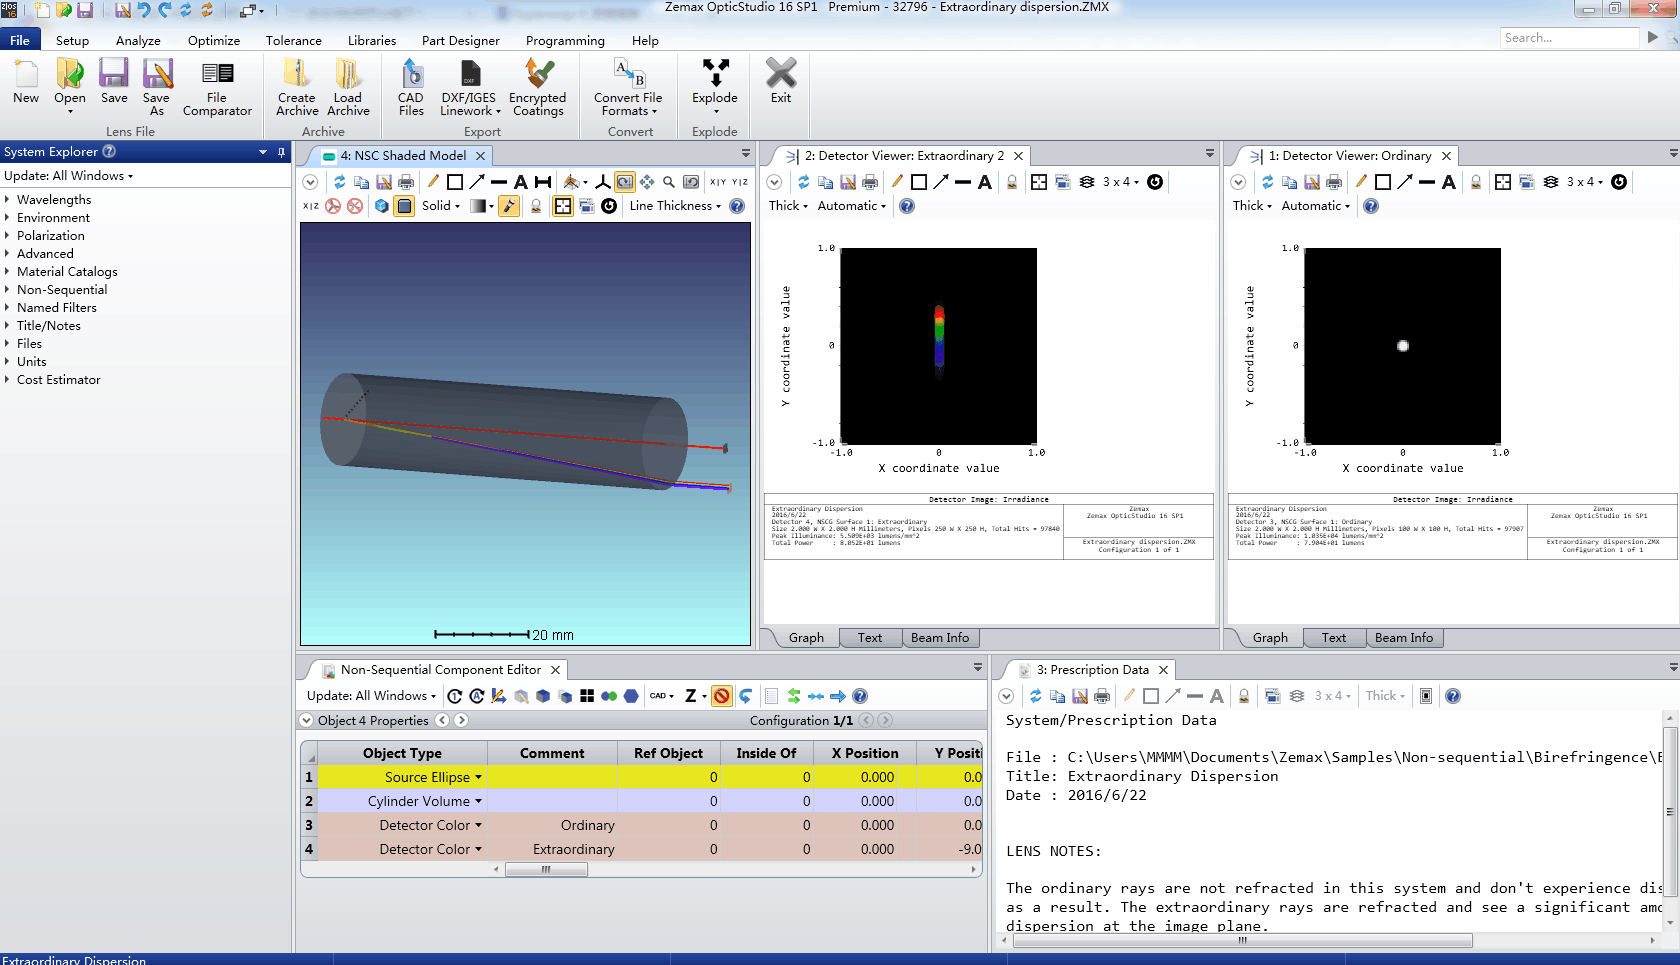Toggle the lock icon in Ordinary Detector Viewer
This screenshot has width=1680, height=965.
[1476, 182]
